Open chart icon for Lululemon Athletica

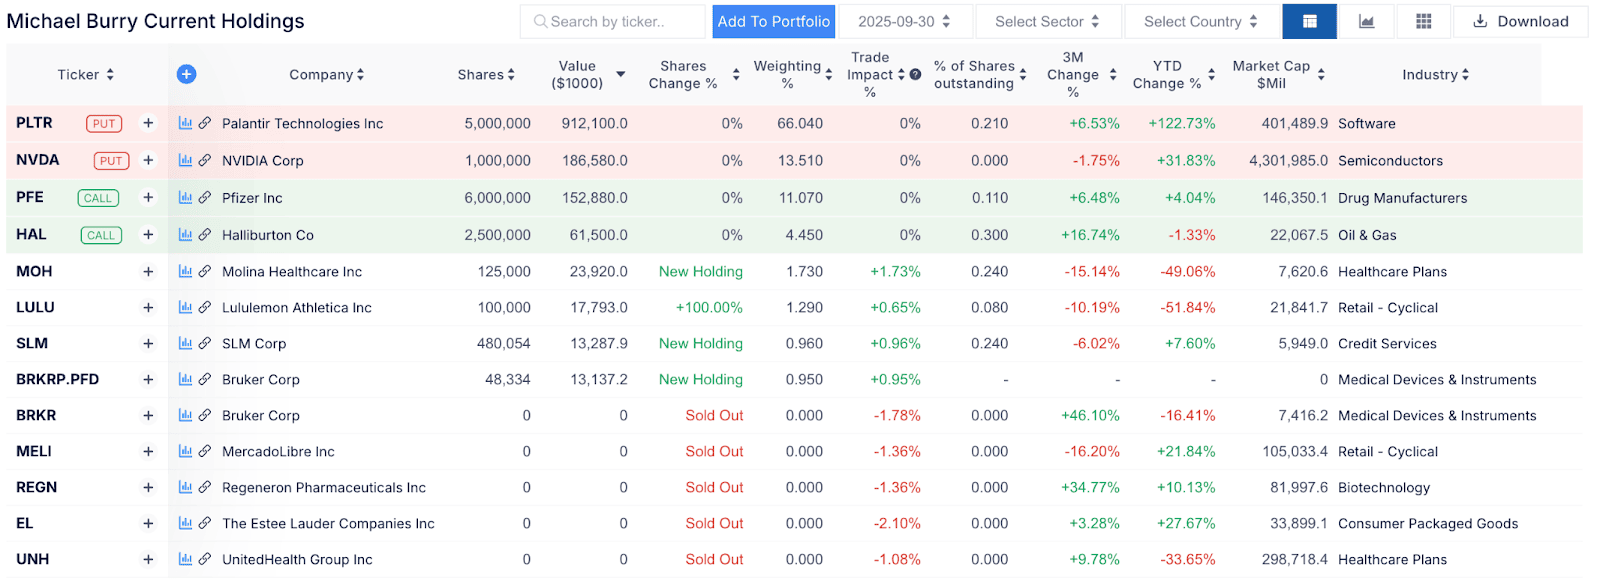click(185, 307)
